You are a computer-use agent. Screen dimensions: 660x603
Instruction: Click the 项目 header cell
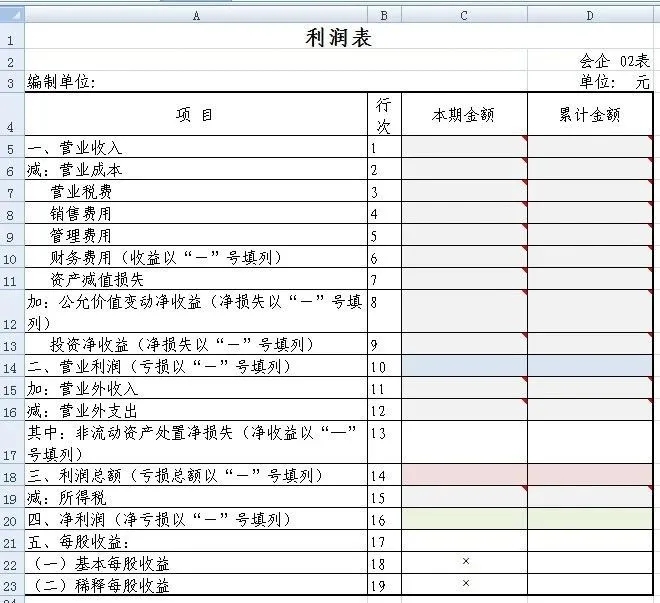(x=196, y=114)
